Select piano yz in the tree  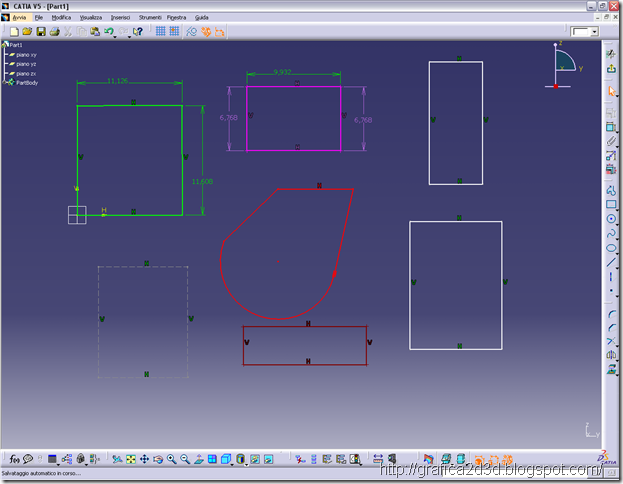pyautogui.click(x=26, y=64)
